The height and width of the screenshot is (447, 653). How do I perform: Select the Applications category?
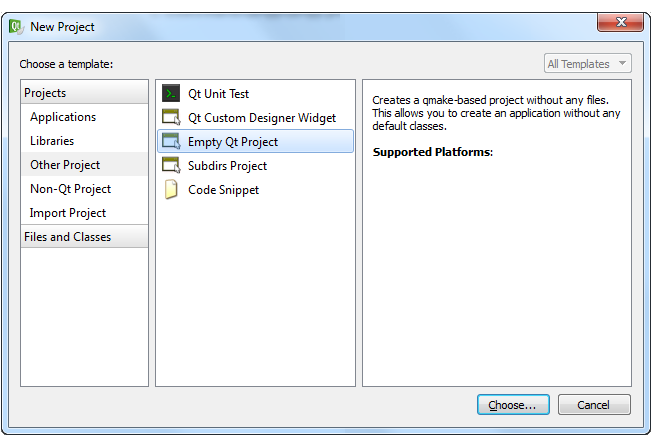63,117
